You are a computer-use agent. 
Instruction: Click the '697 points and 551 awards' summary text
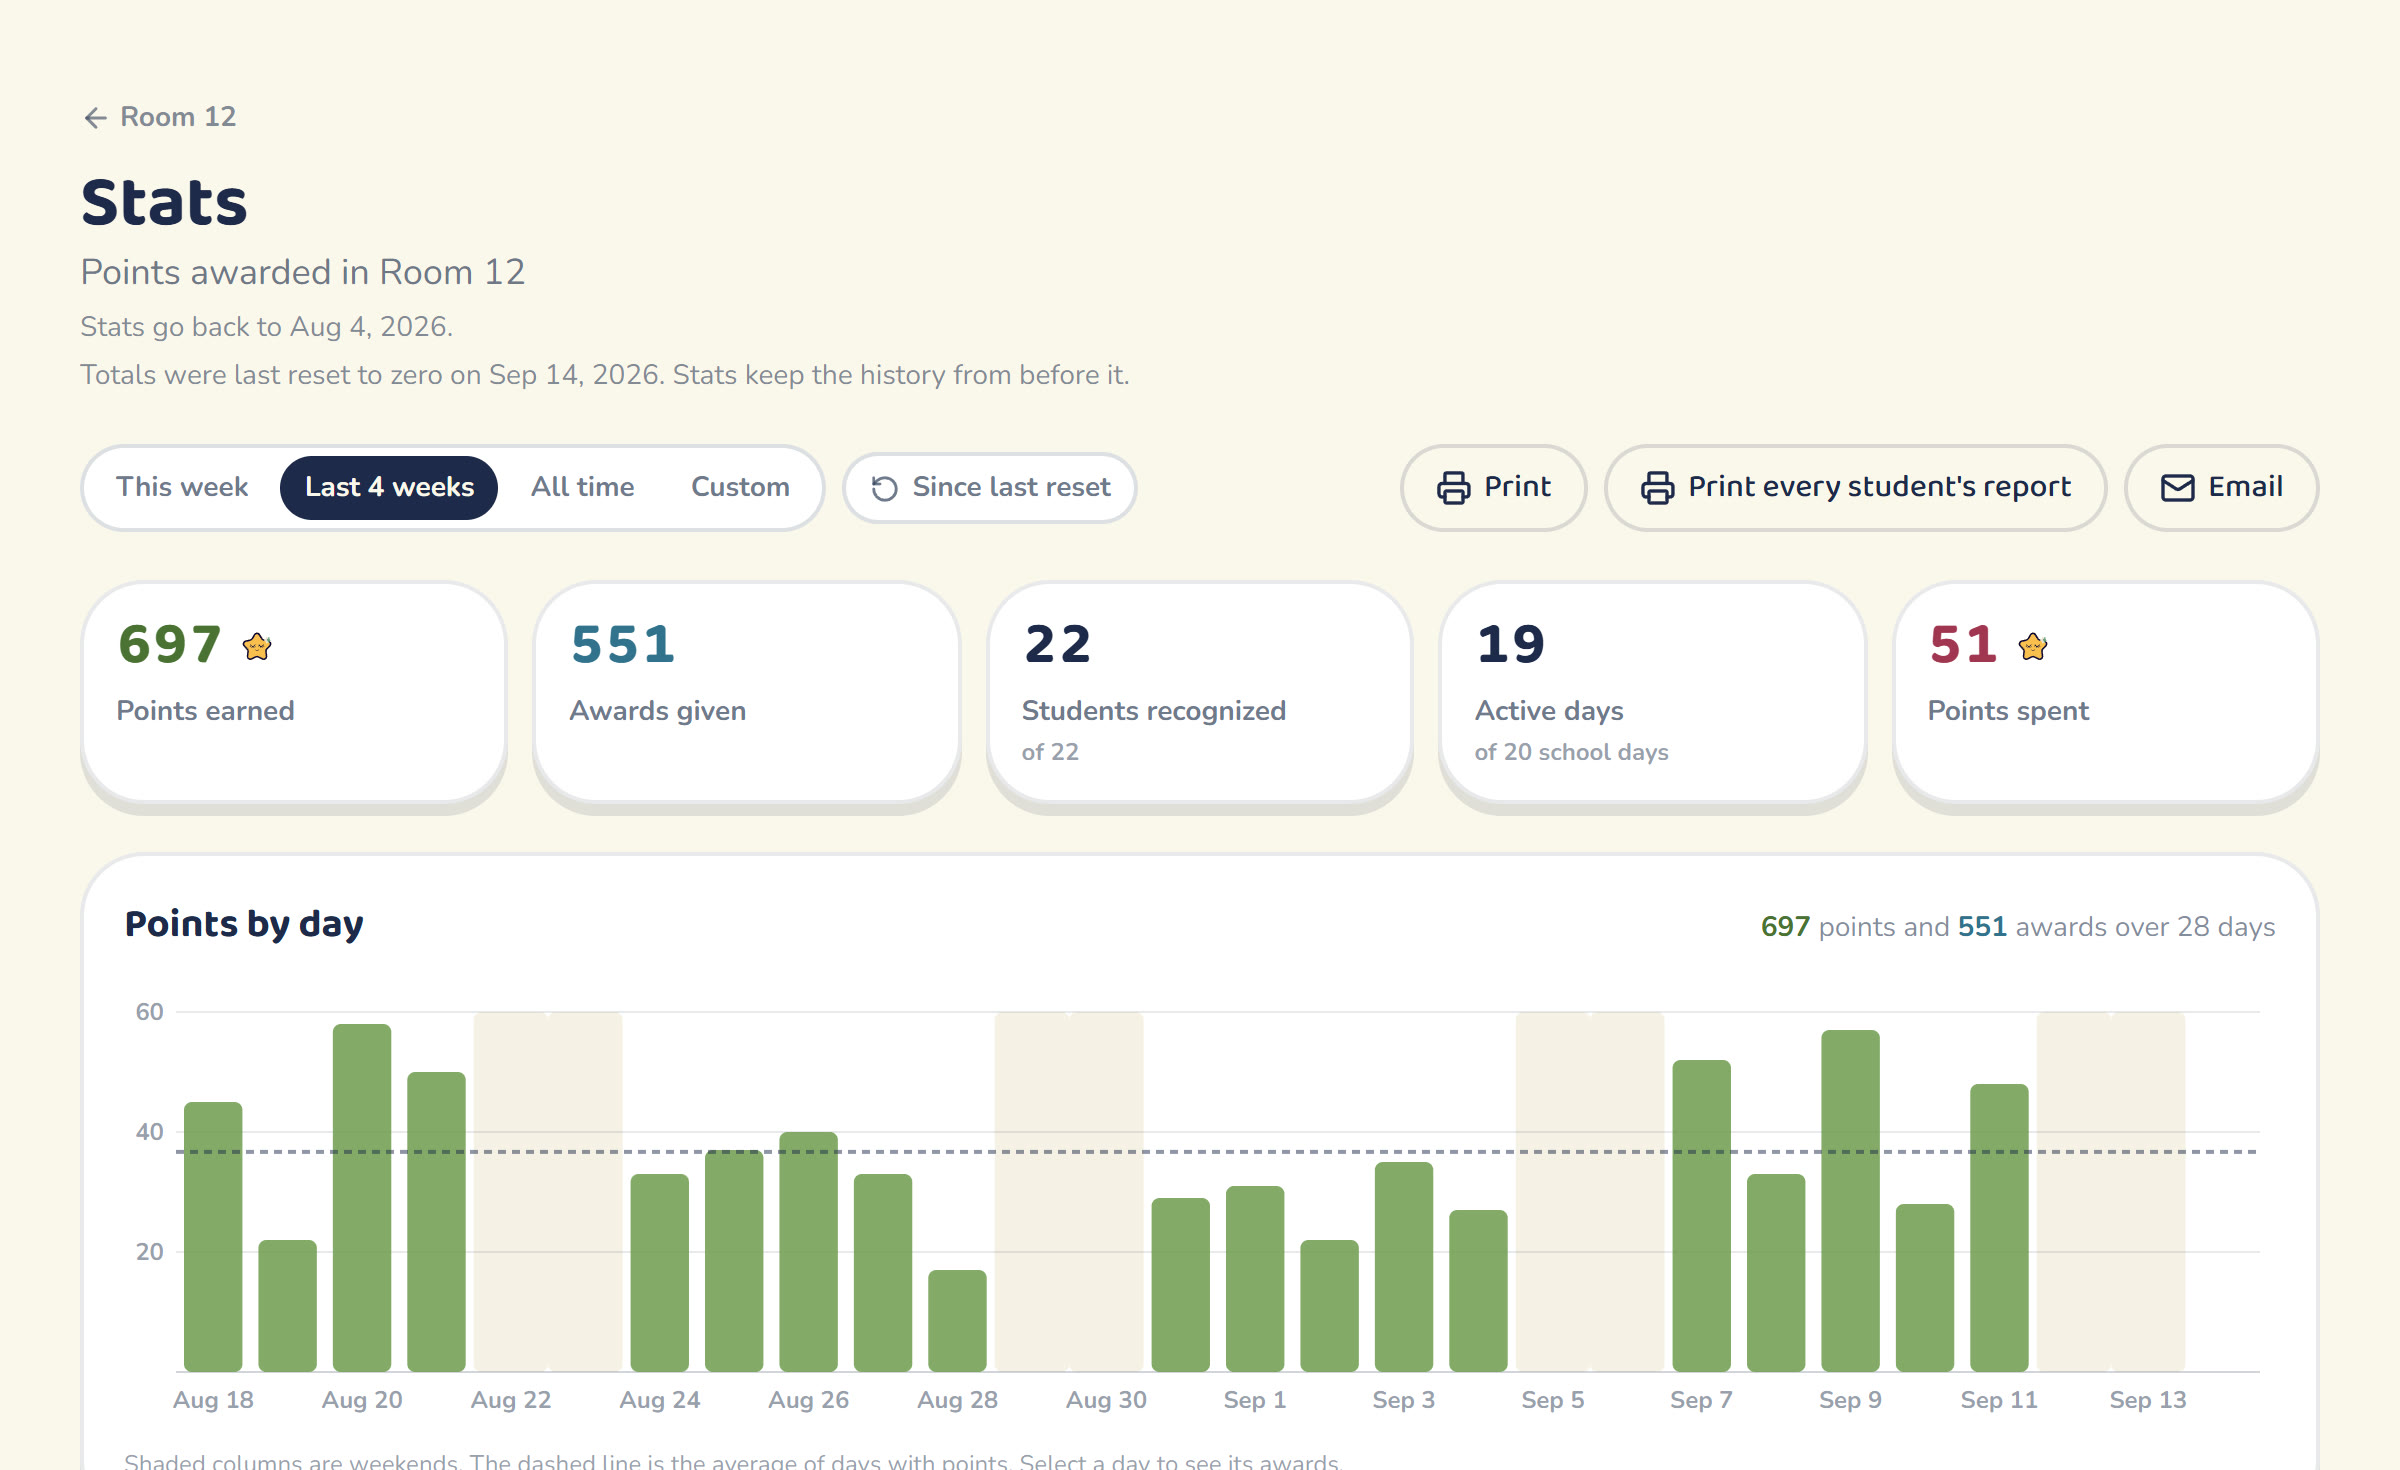coord(2017,927)
